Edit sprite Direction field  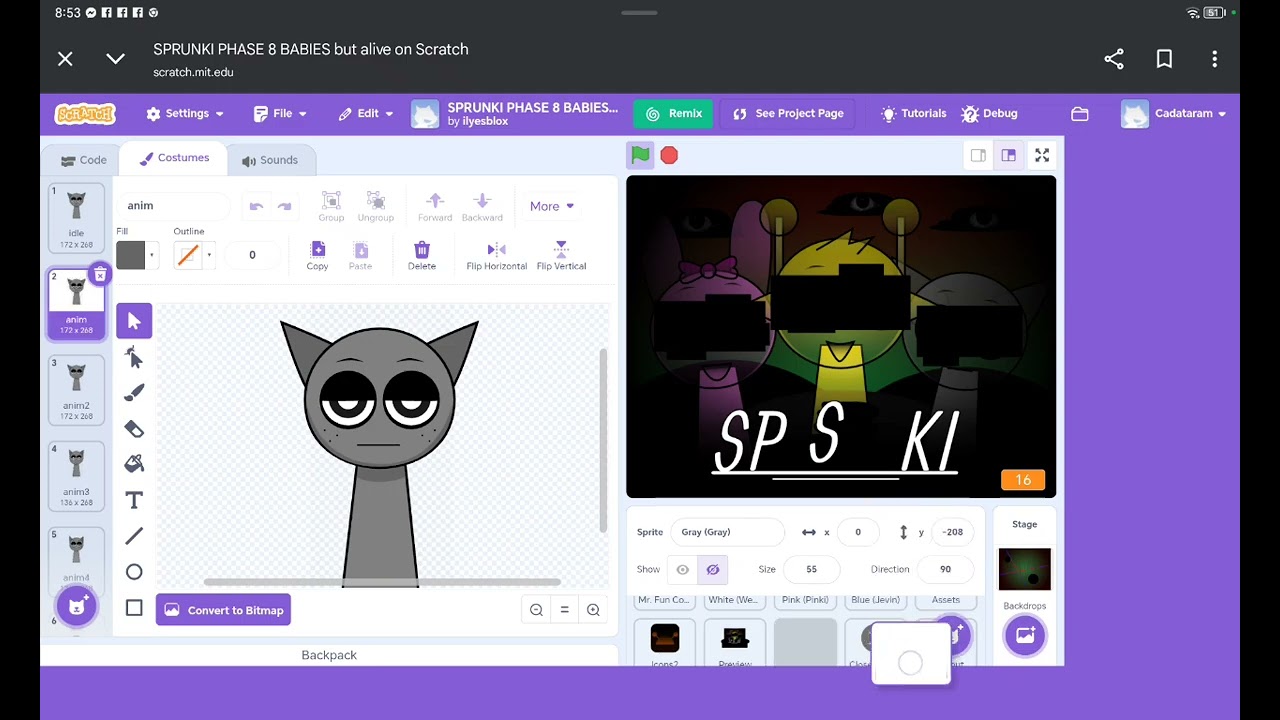[945, 570]
